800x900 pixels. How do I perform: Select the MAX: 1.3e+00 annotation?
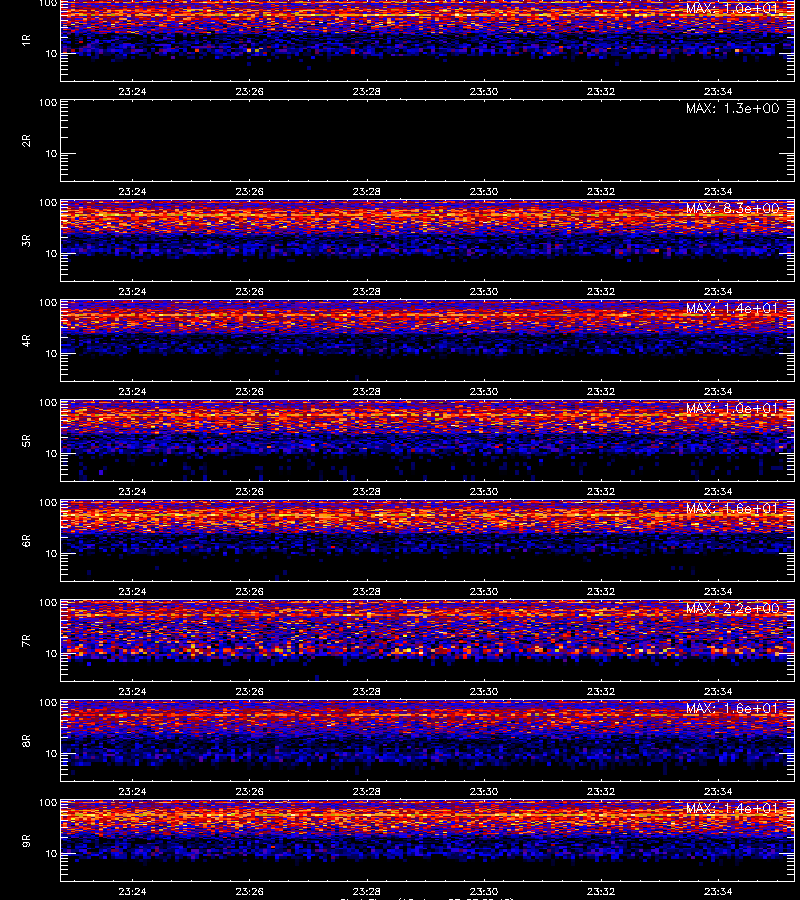(732, 108)
